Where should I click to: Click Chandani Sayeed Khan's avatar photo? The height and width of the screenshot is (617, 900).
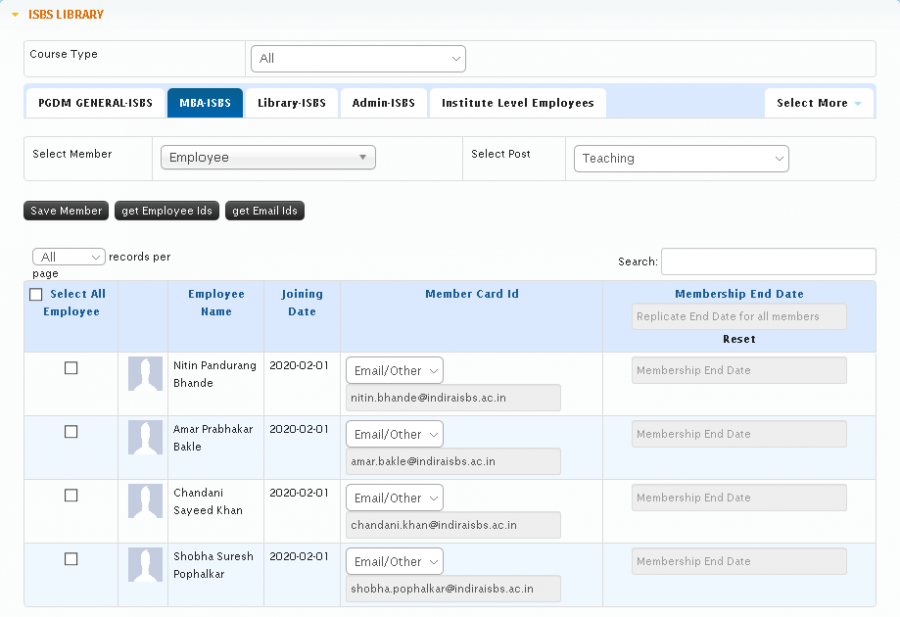(145, 501)
